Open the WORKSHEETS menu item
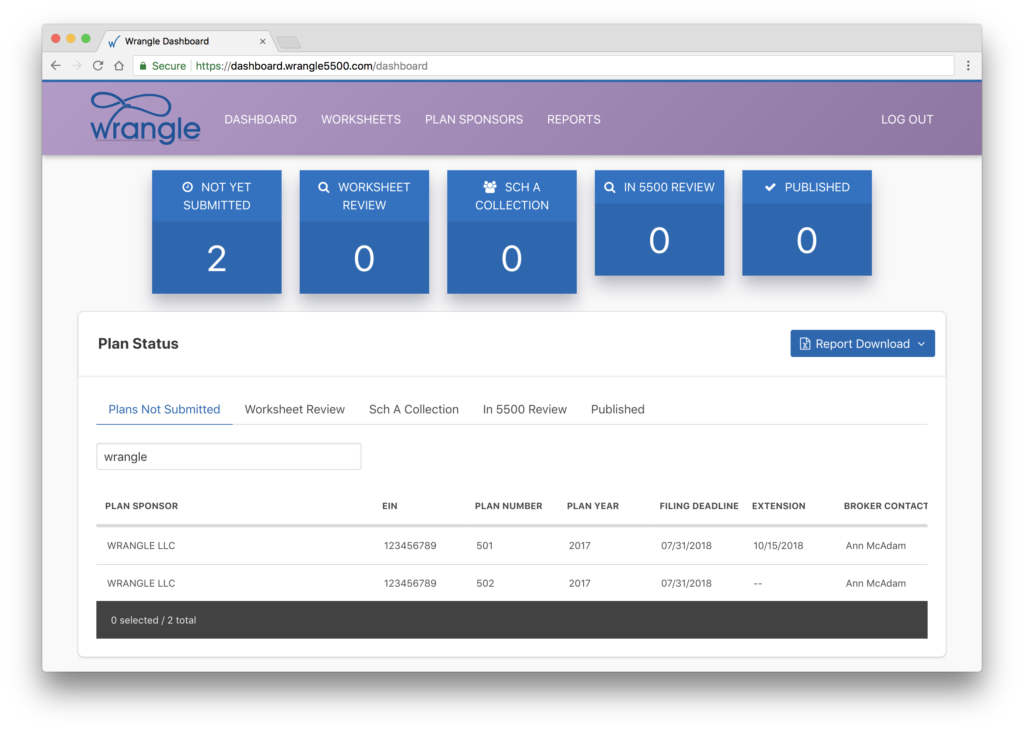1024x732 pixels. (x=361, y=119)
